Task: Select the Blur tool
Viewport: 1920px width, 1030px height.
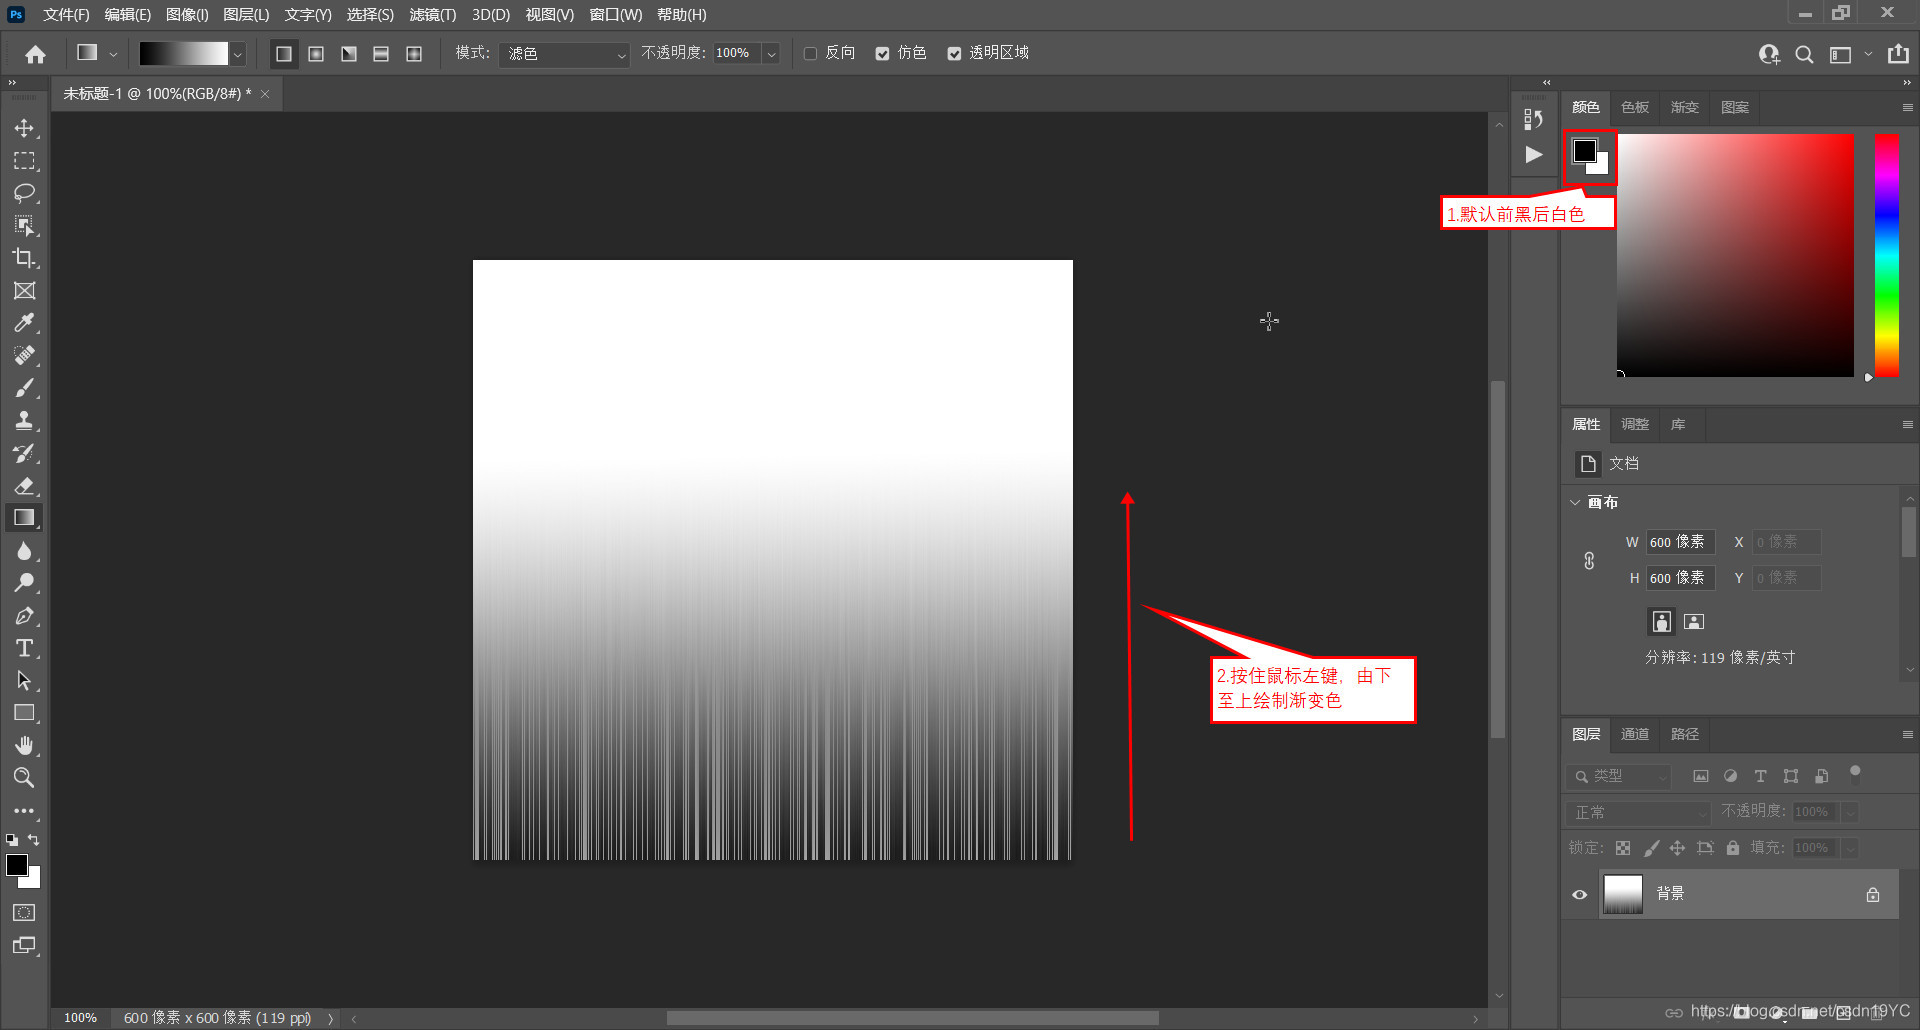Action: coord(24,551)
